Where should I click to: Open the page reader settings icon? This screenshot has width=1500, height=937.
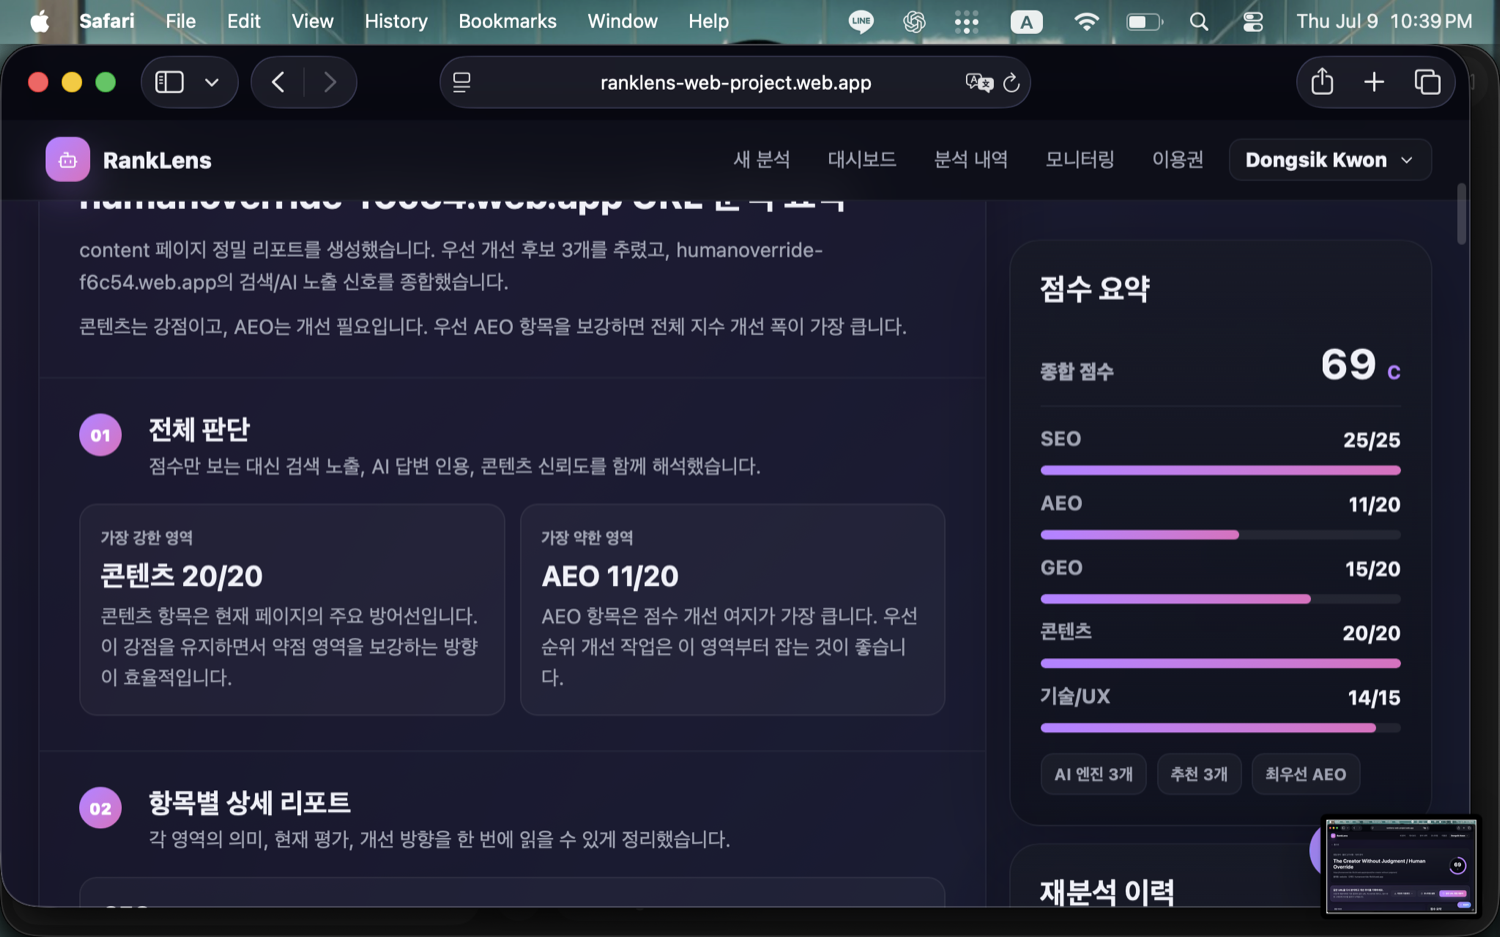pos(462,83)
